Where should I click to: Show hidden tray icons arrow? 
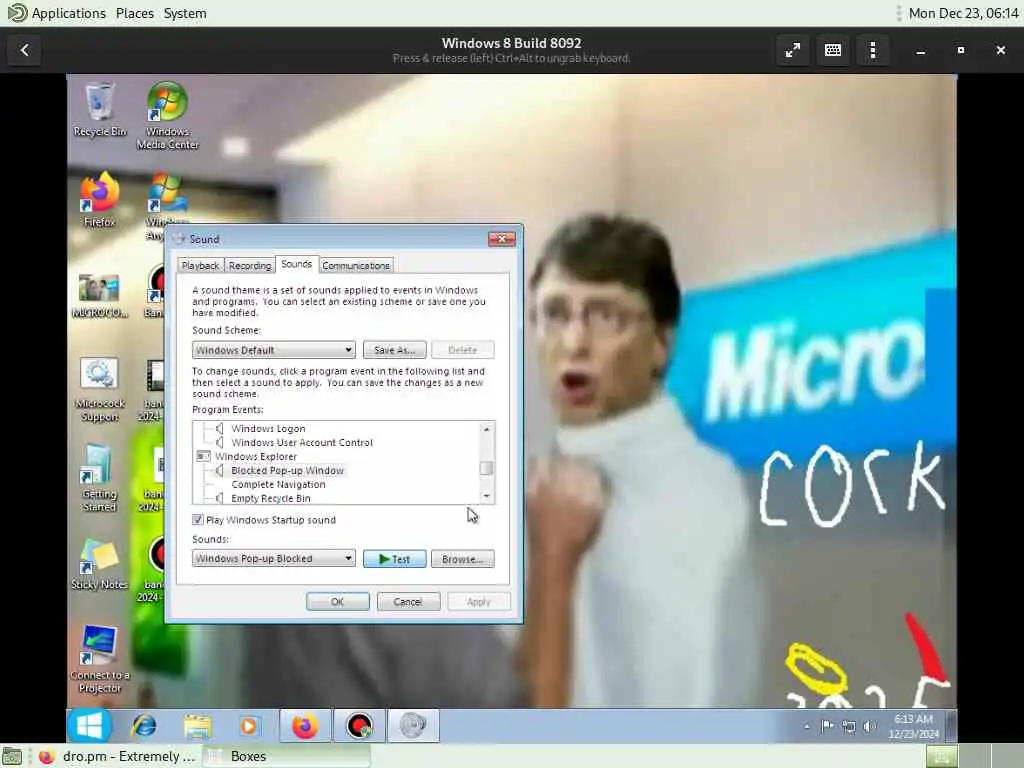[807, 726]
